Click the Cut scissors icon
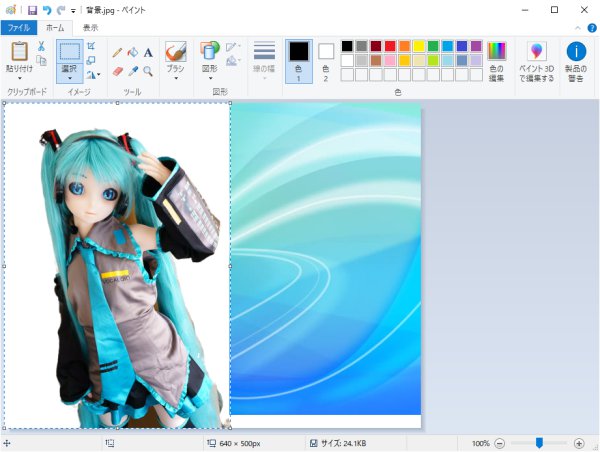 (41, 46)
